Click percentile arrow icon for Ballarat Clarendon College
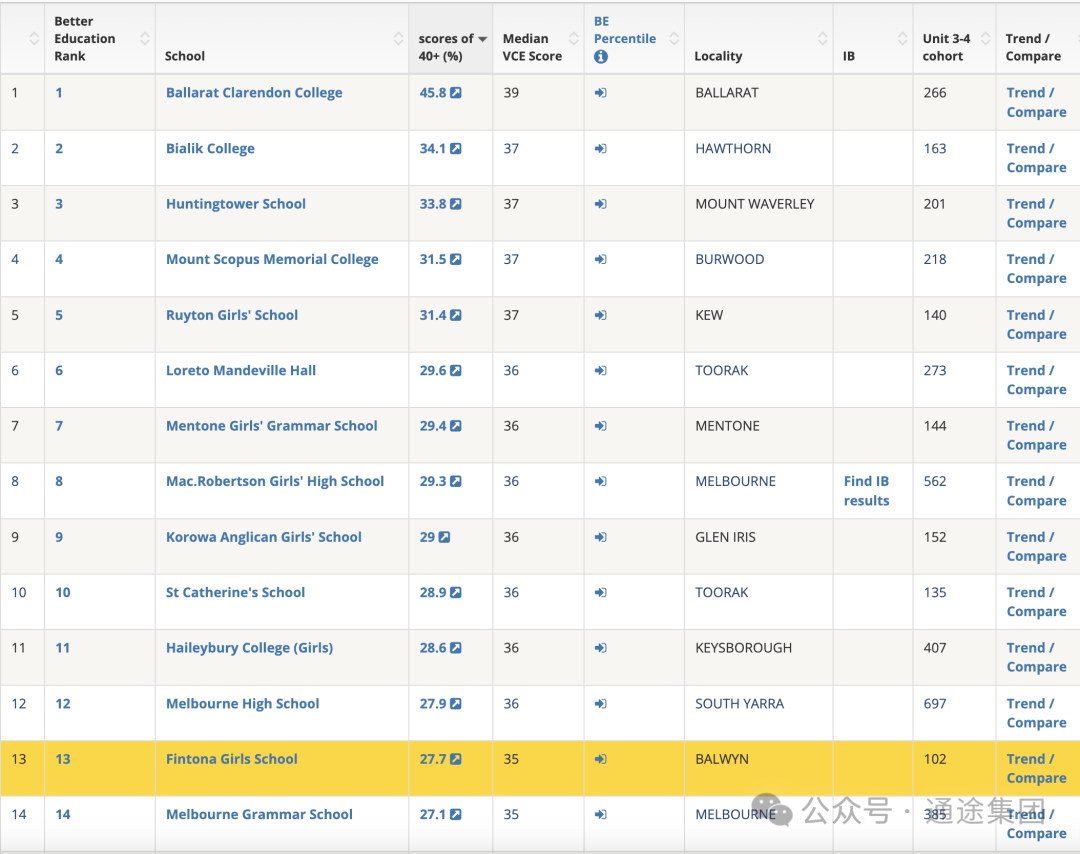The width and height of the screenshot is (1080, 854). (601, 93)
